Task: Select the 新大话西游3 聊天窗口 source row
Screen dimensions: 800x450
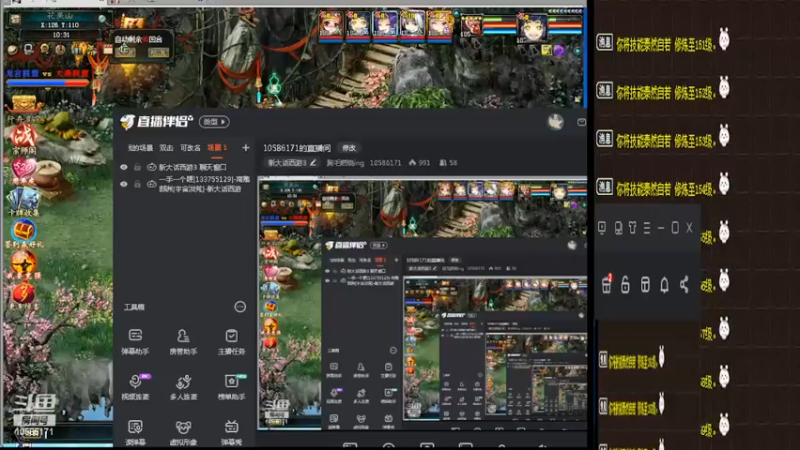Action: click(x=184, y=167)
